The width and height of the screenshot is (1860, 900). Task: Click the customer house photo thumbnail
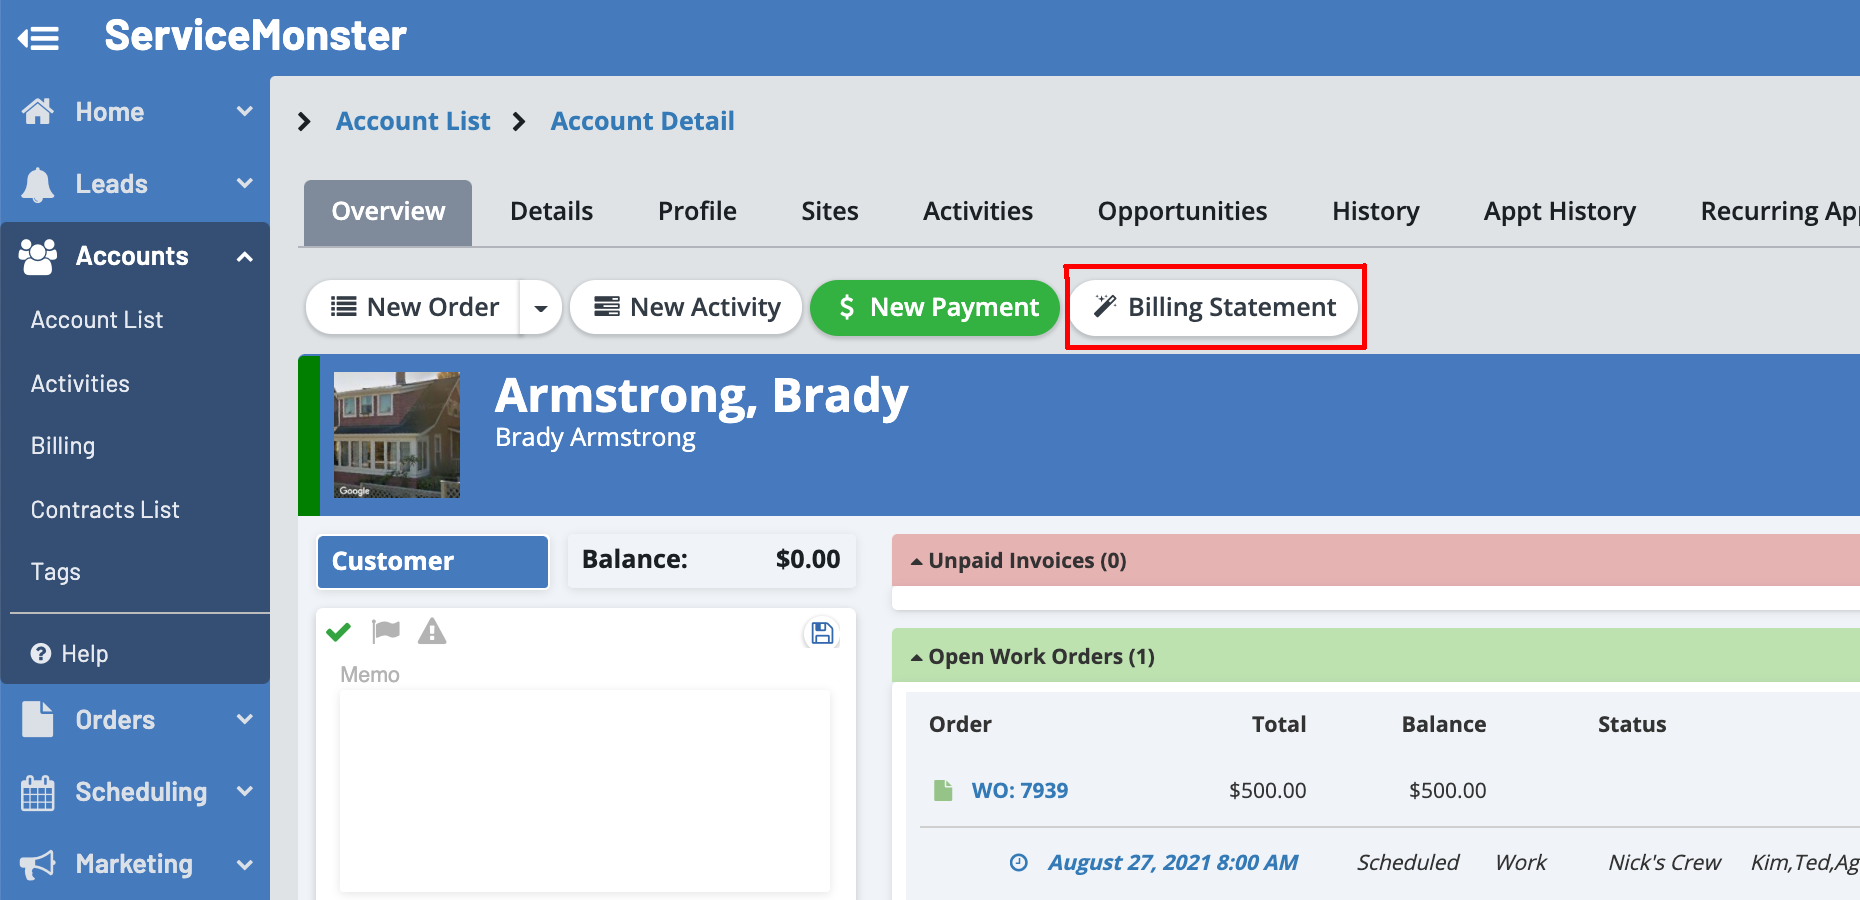[x=397, y=435]
